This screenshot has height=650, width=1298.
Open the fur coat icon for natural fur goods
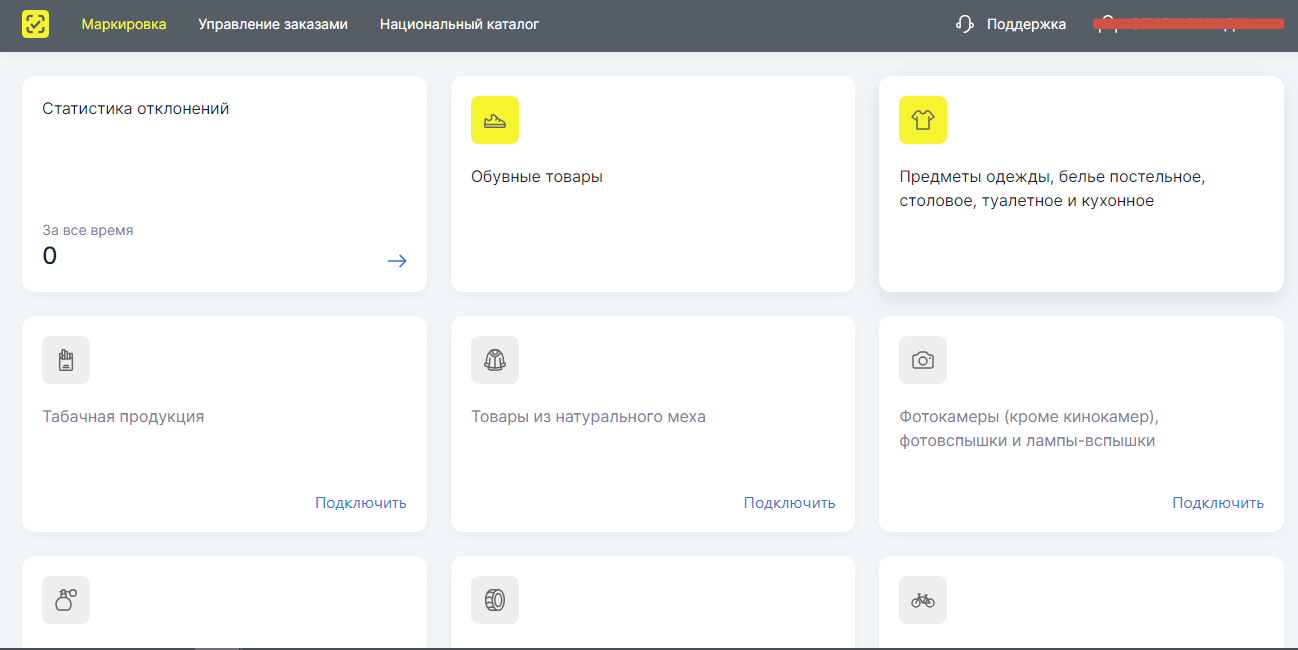click(494, 360)
